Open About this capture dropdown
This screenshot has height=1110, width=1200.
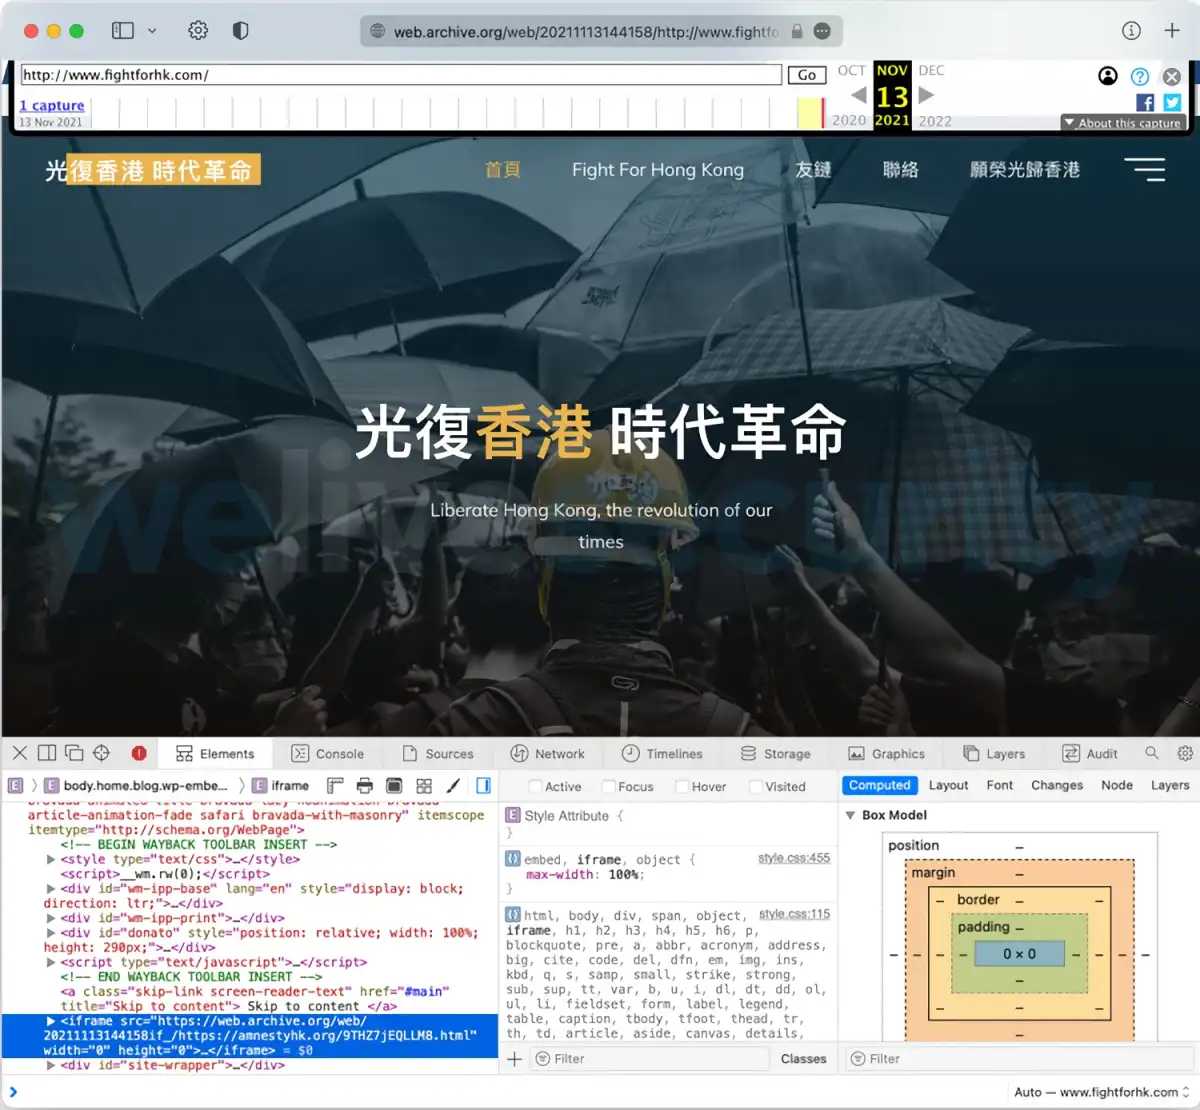(x=1123, y=123)
